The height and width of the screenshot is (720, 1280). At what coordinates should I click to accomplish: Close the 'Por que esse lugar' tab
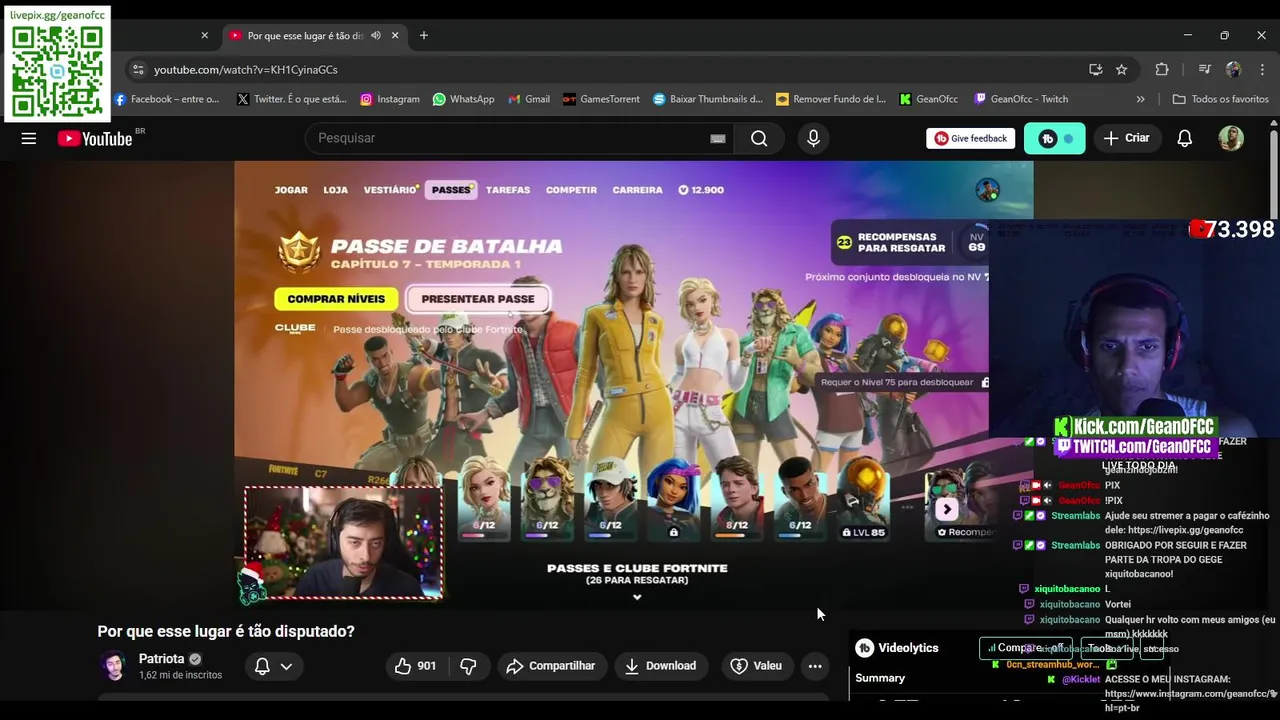[395, 35]
